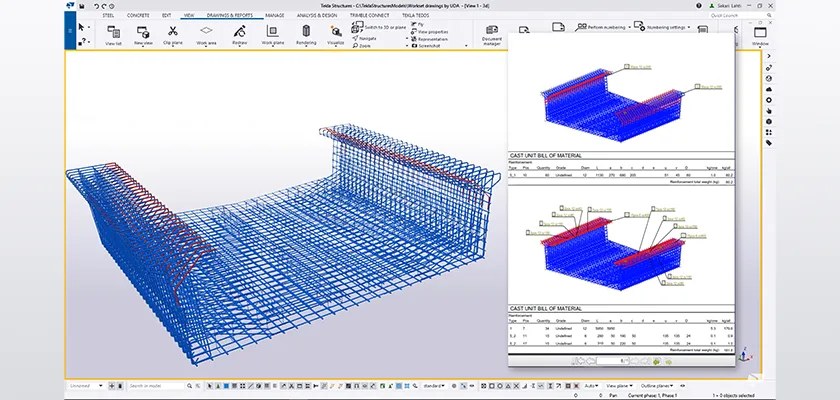This screenshot has width=840, height=400.
Task: Select the Work plane tool
Action: (x=273, y=35)
